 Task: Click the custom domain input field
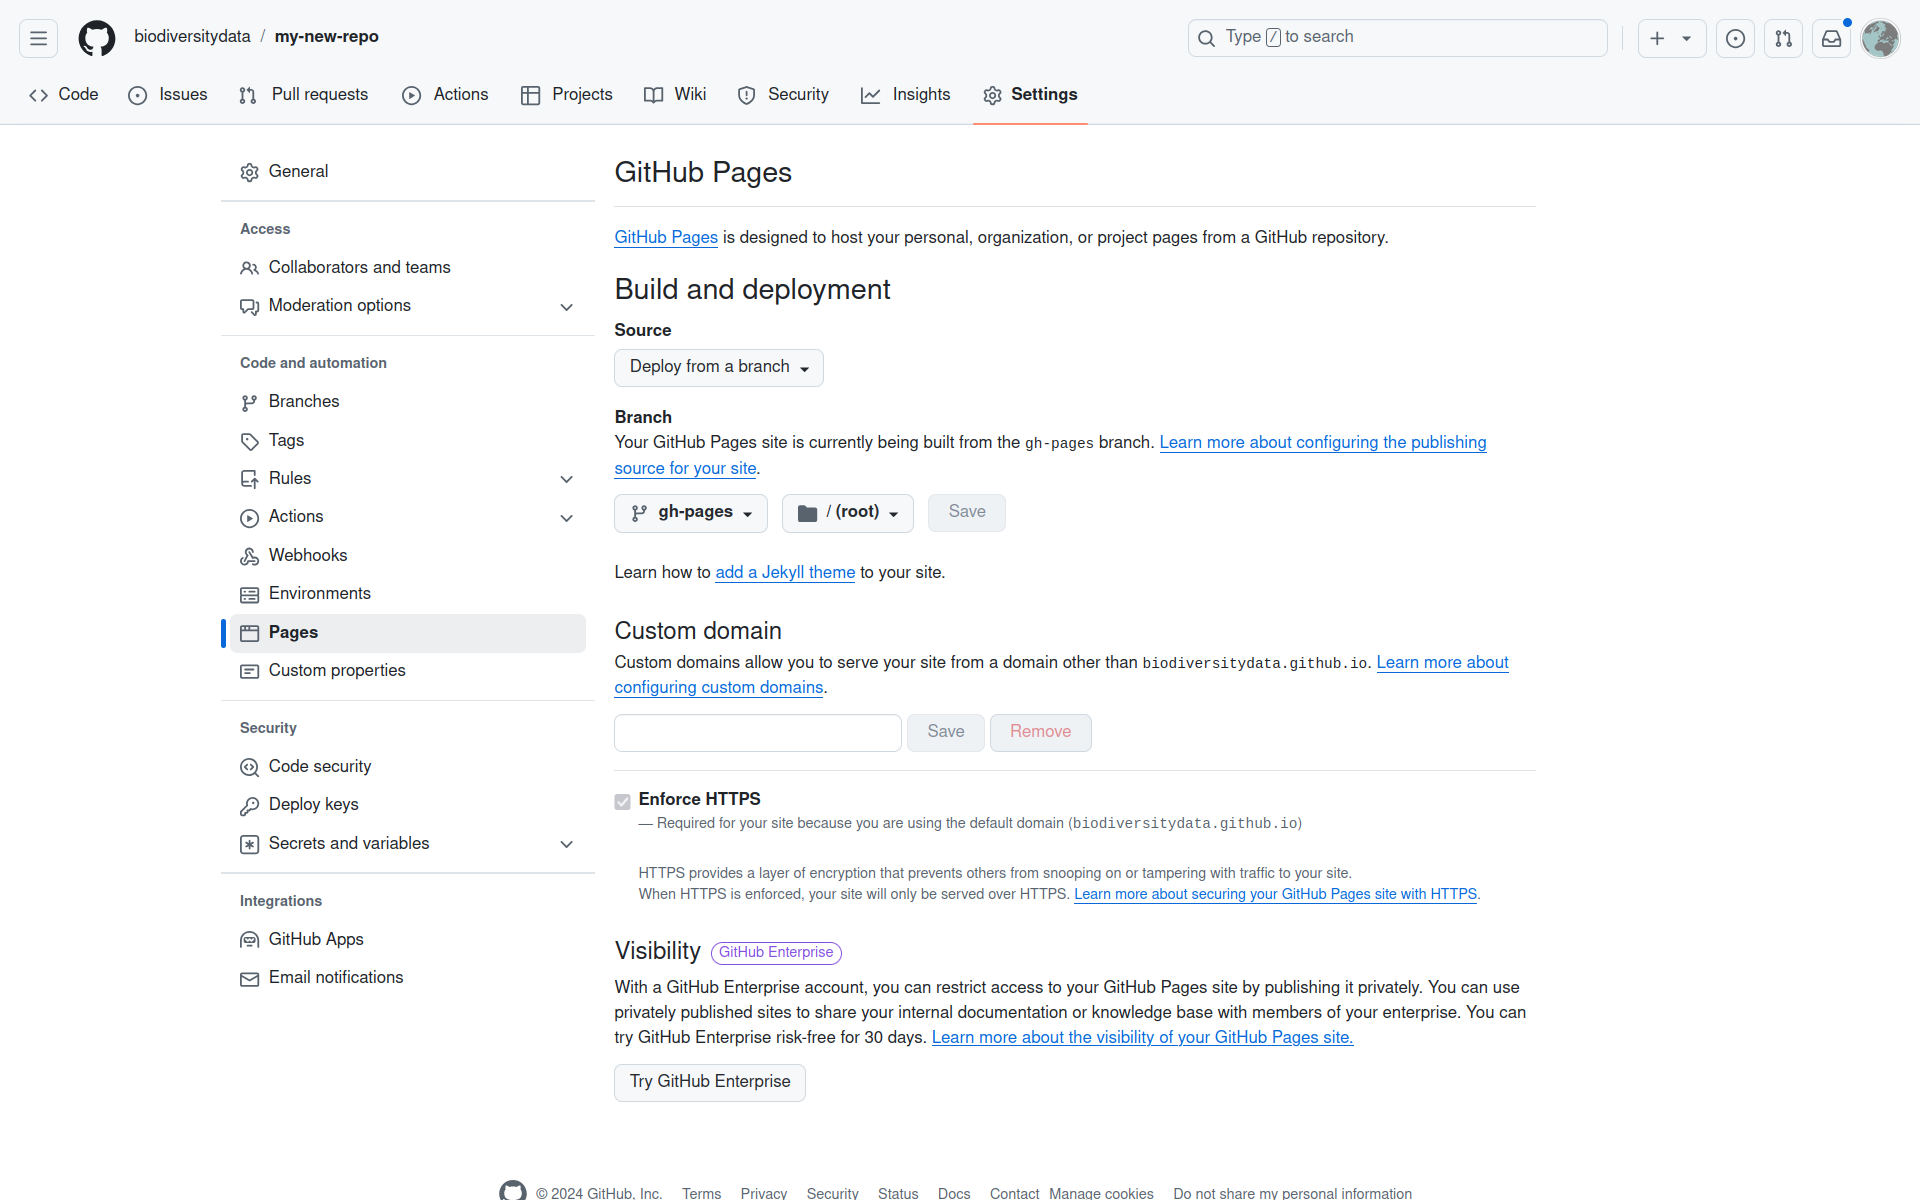coord(757,732)
